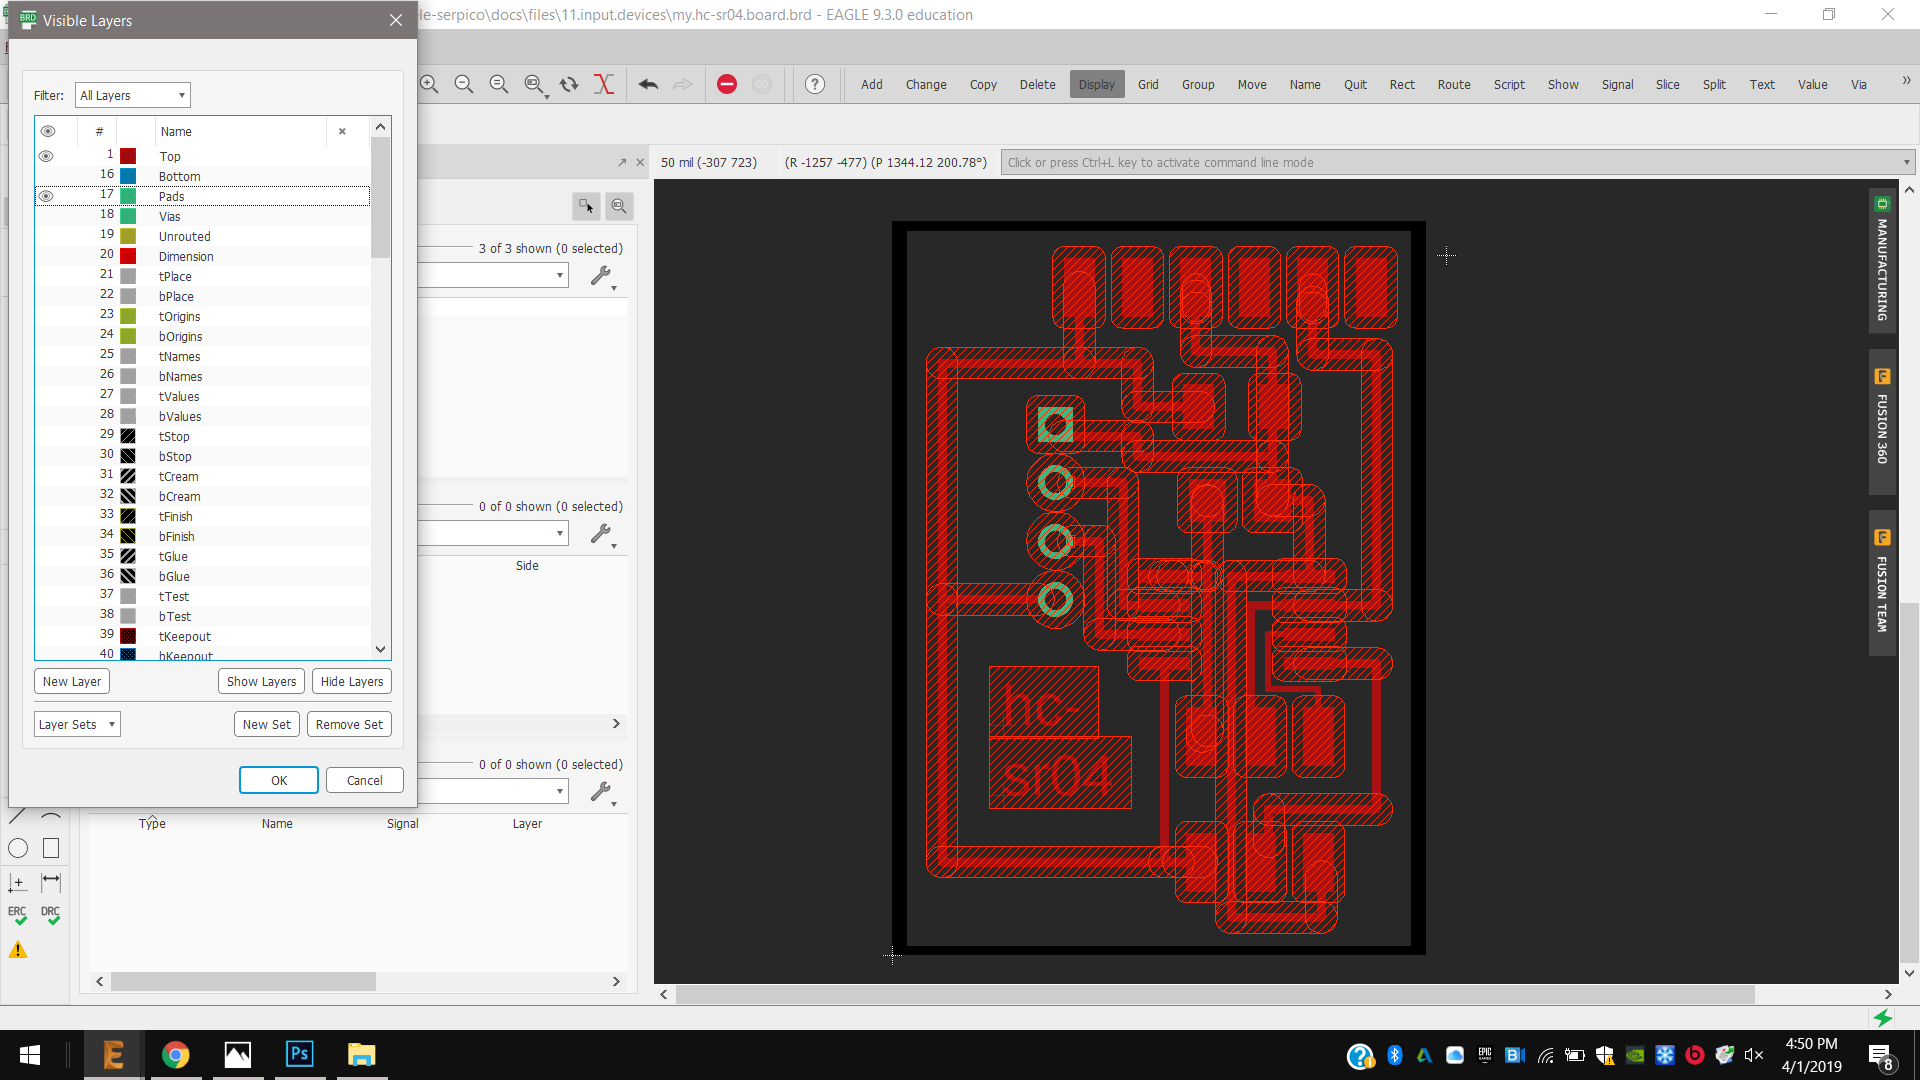Toggle visibility of the Pads layer
1920x1080 pixels.
[x=46, y=196]
